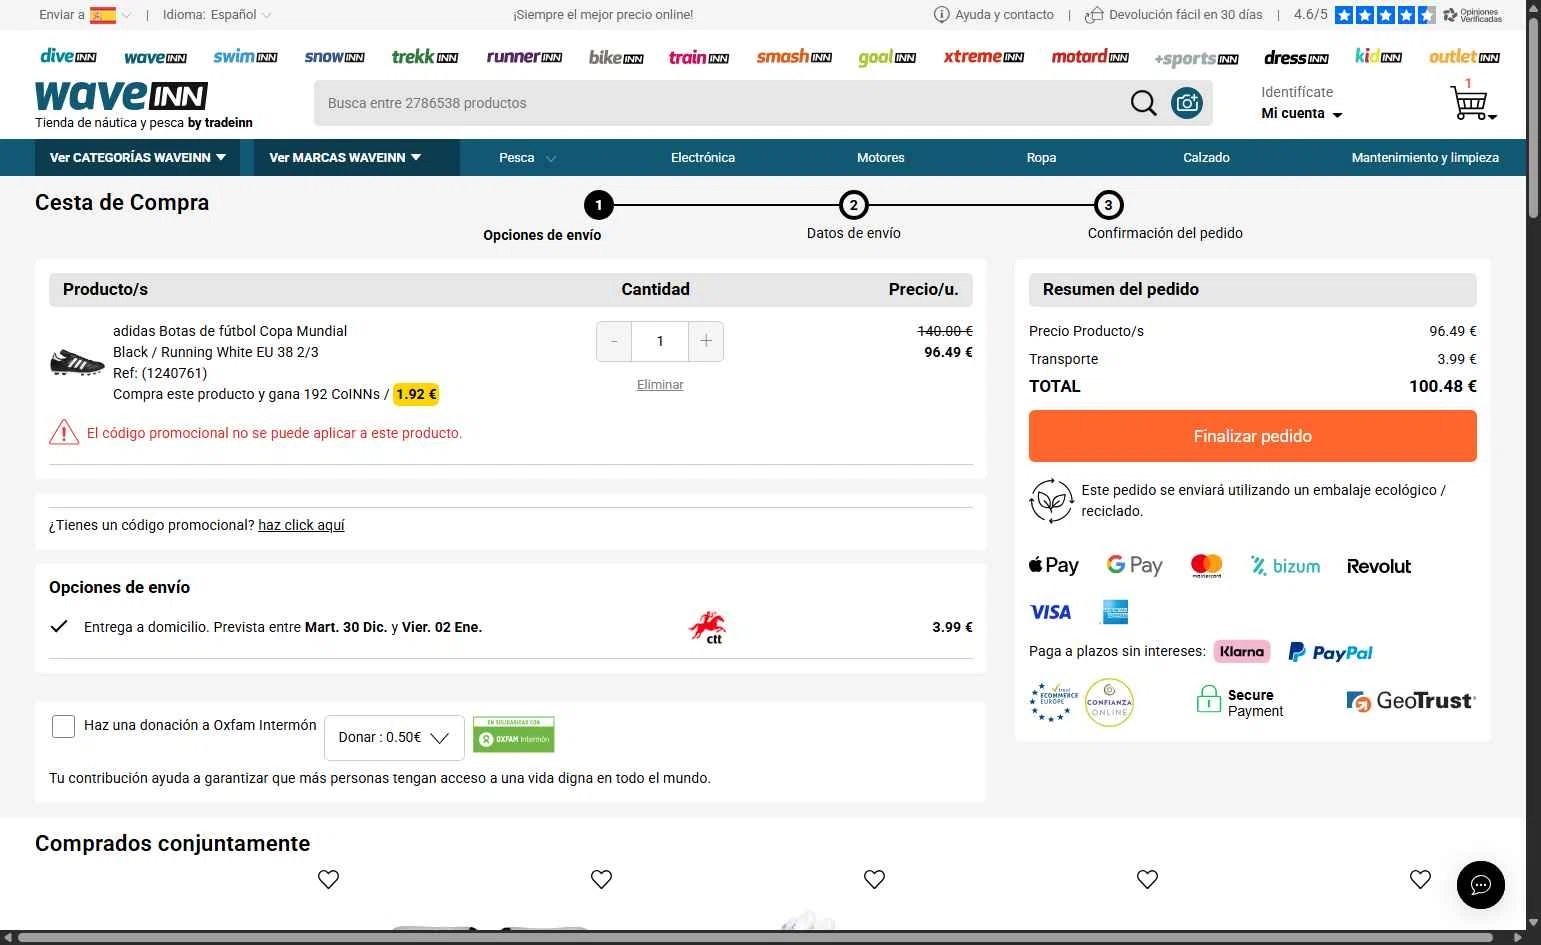Image resolution: width=1541 pixels, height=945 pixels.
Task: Open the snowinn store logo link
Action: (334, 57)
